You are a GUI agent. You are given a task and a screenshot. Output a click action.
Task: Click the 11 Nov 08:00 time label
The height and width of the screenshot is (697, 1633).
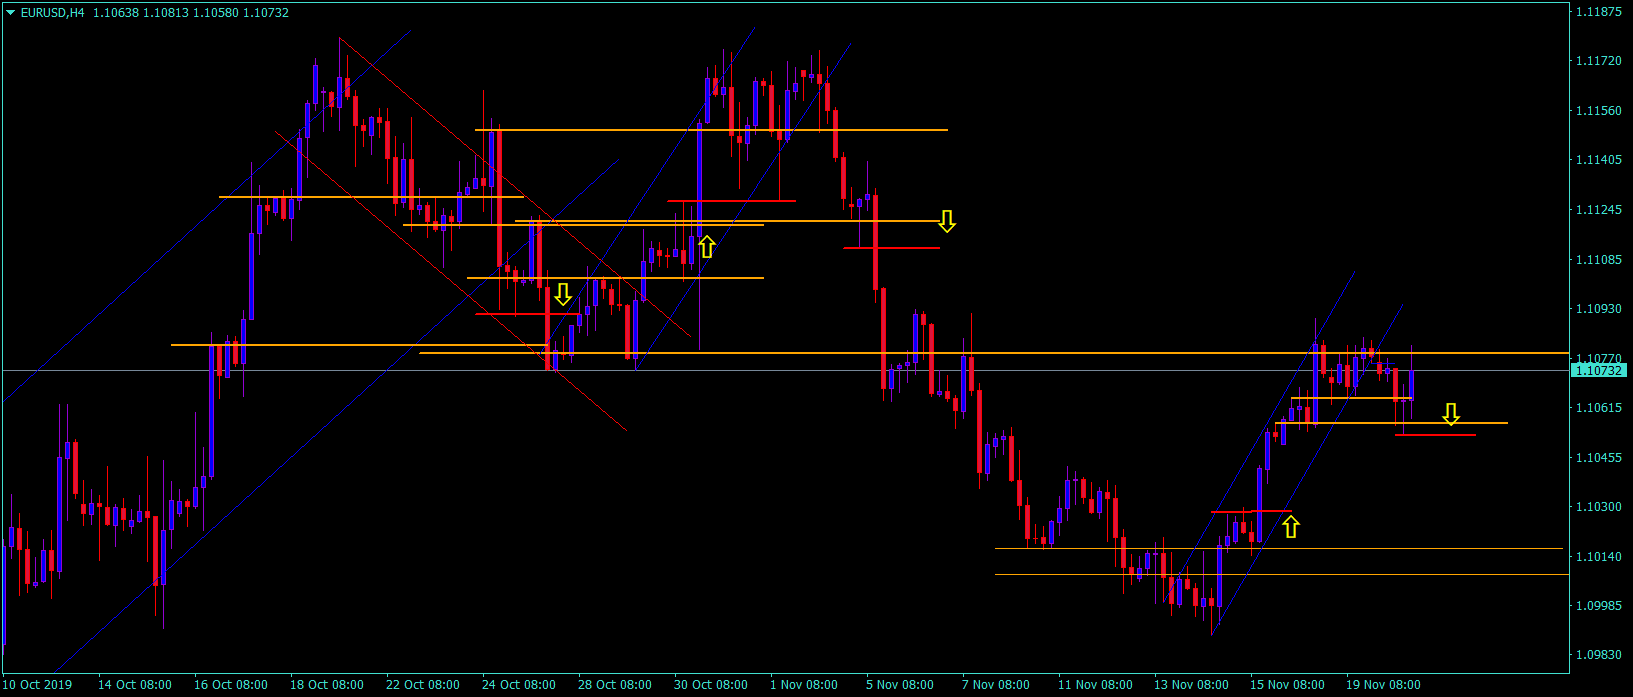1096,685
